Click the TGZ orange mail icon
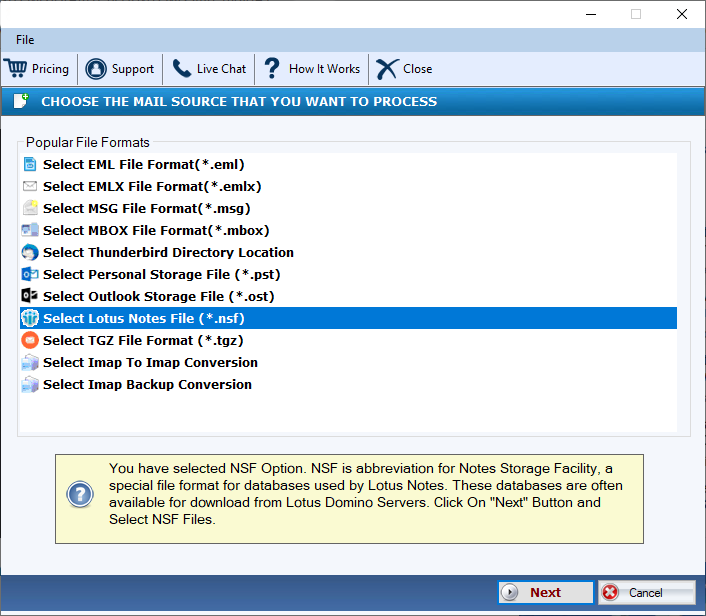This screenshot has height=616, width=706. (x=30, y=340)
